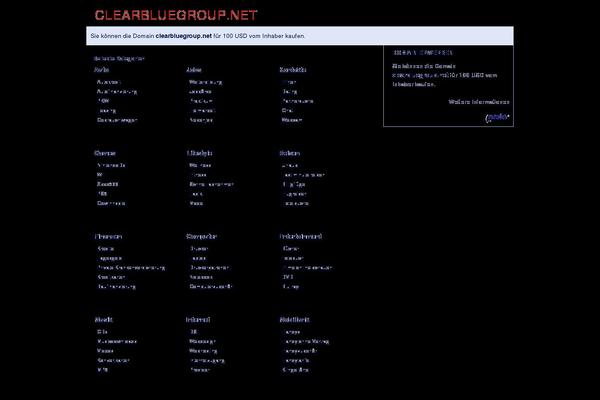This screenshot has height=400, width=600.
Task: Open the Reisen category heading
Action: (x=291, y=153)
